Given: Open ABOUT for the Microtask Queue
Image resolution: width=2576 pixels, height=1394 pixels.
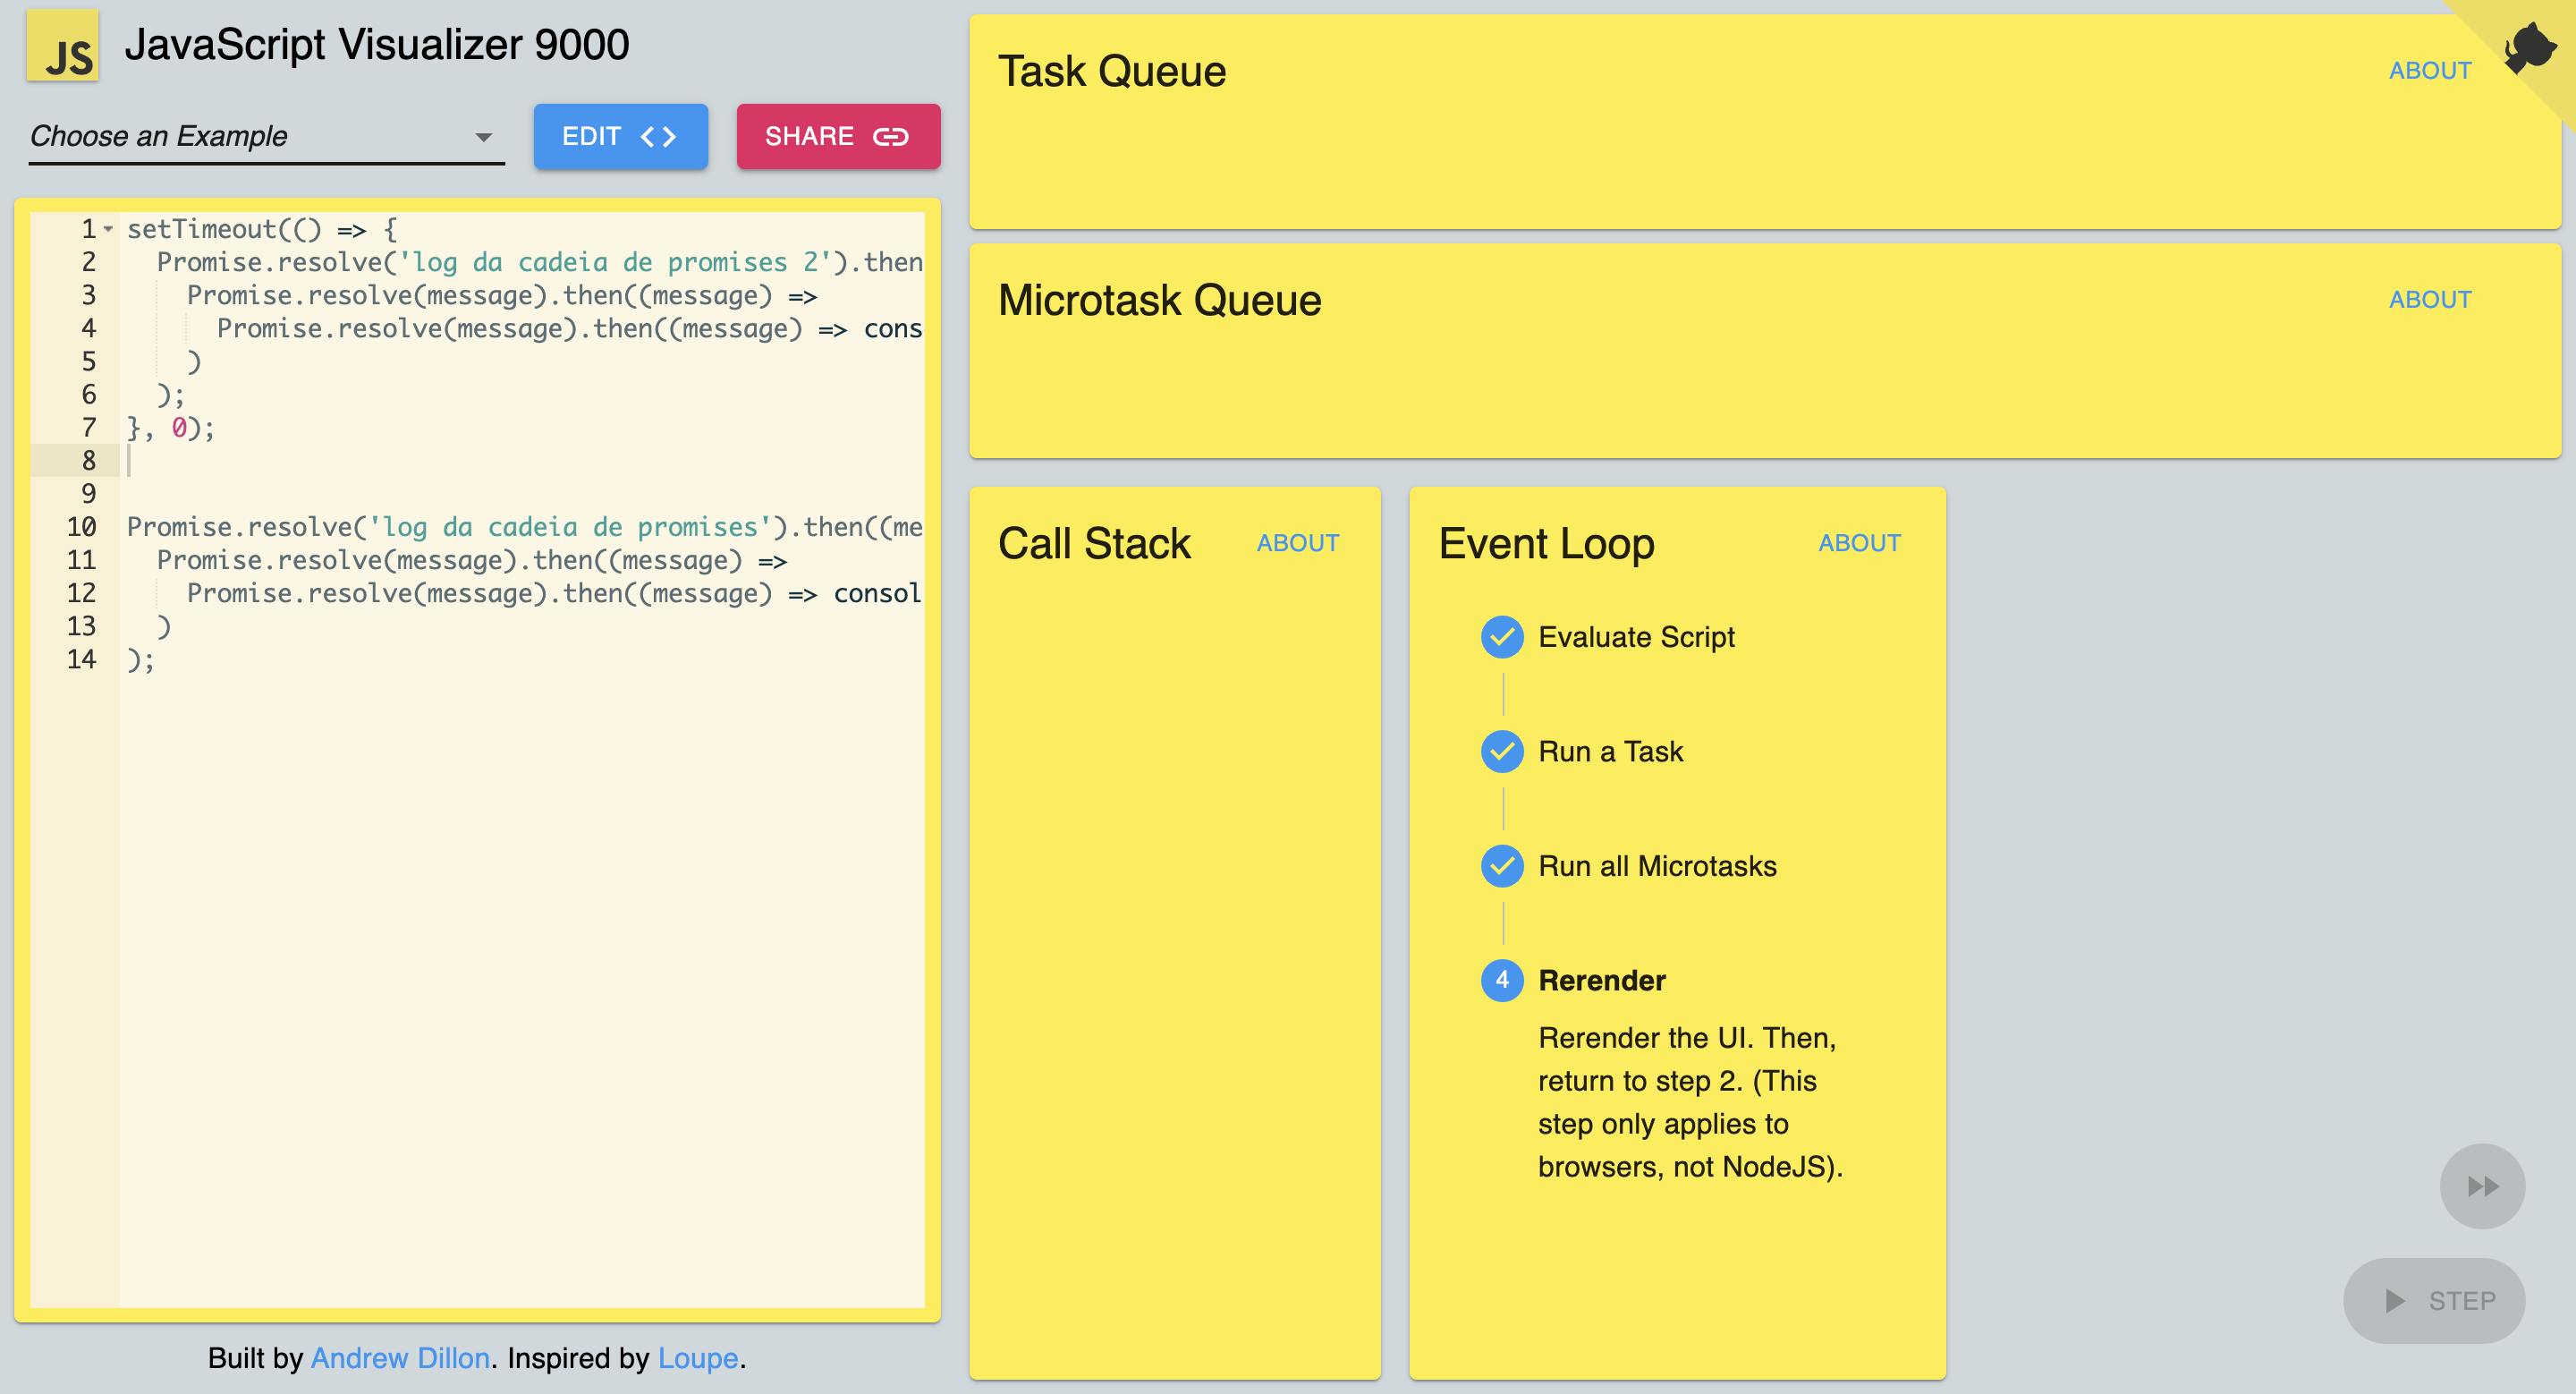Looking at the screenshot, I should tap(2430, 300).
